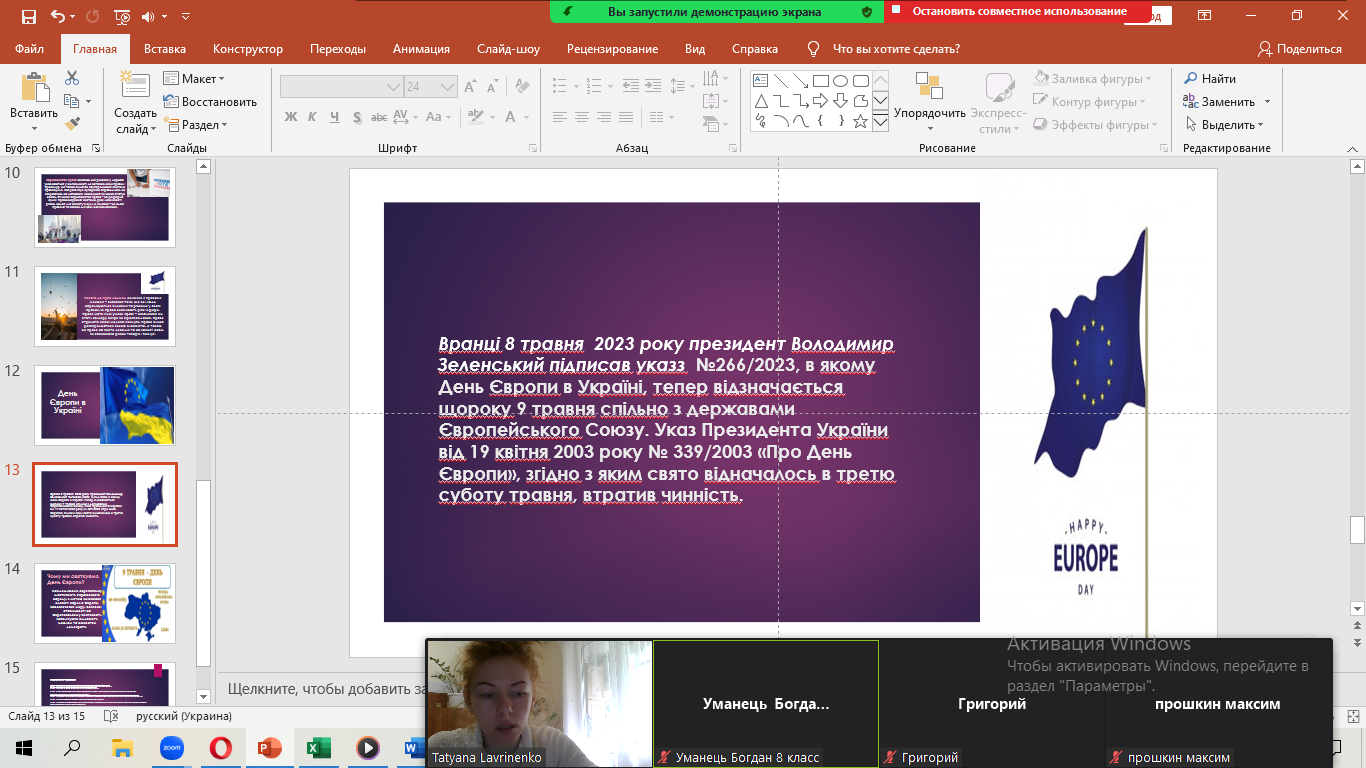Cut selection with the scissors icon

pyautogui.click(x=72, y=78)
